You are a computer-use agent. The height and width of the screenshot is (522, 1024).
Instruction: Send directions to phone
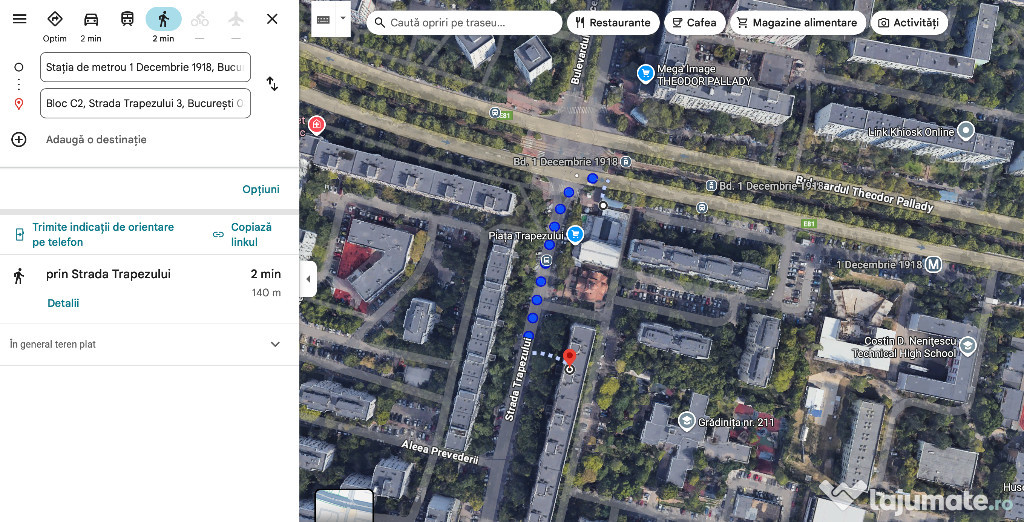[94, 235]
